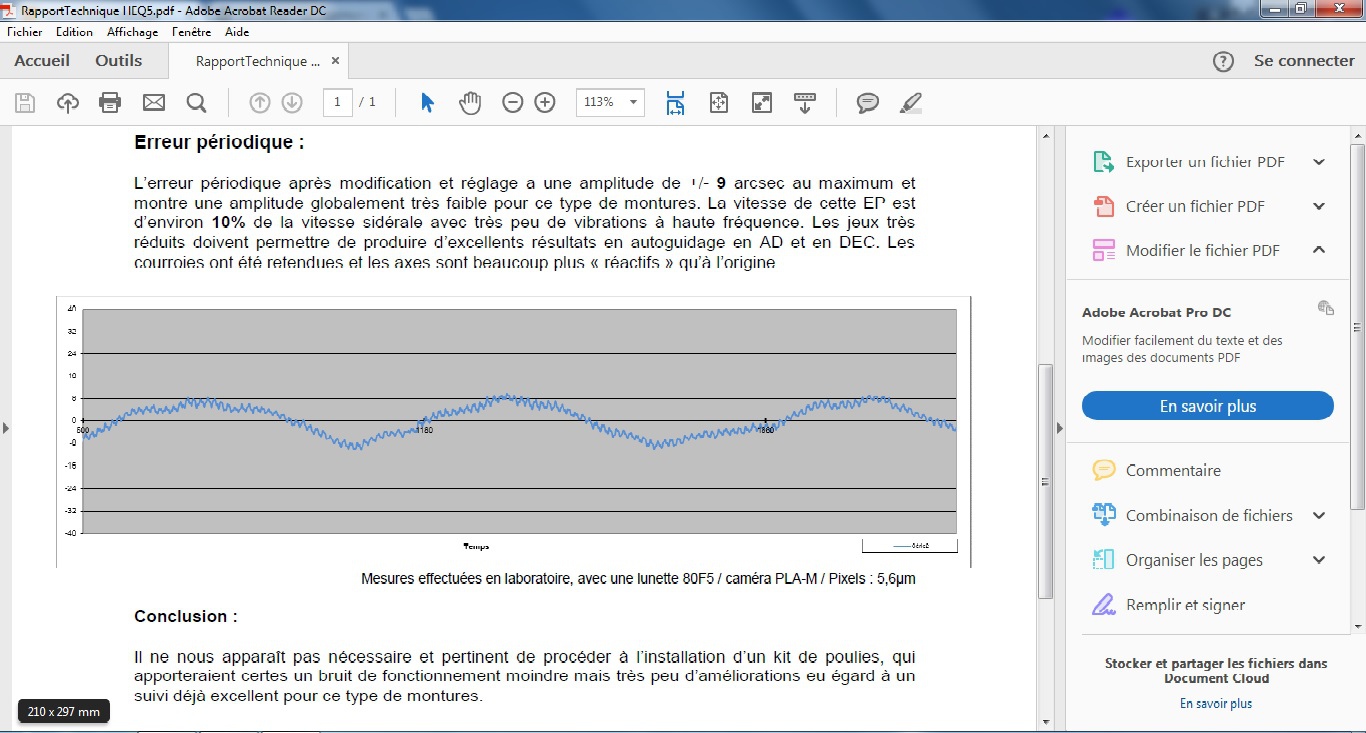Add a sticky note comment
The height and width of the screenshot is (733, 1366).
click(868, 102)
